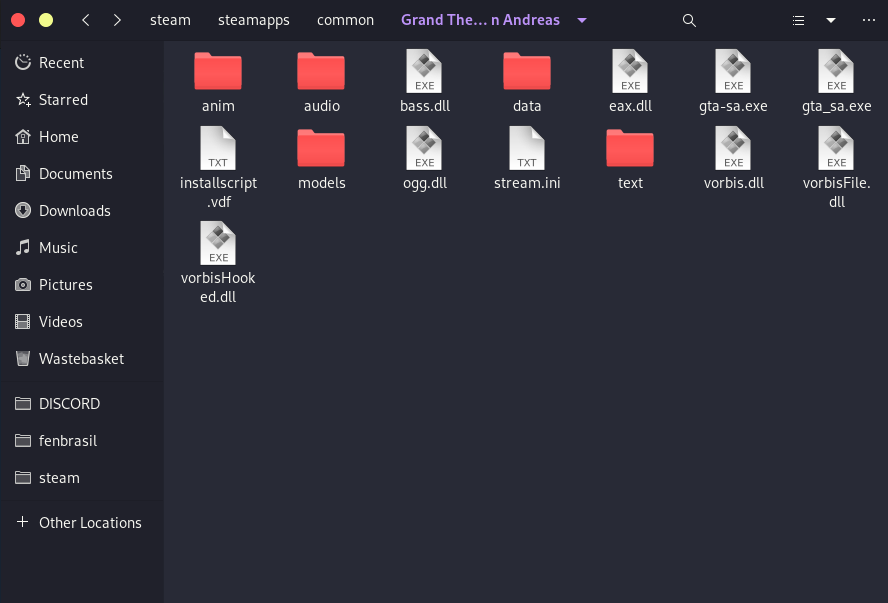Click the Grand The... n Andreas breadcrumb

point(480,20)
